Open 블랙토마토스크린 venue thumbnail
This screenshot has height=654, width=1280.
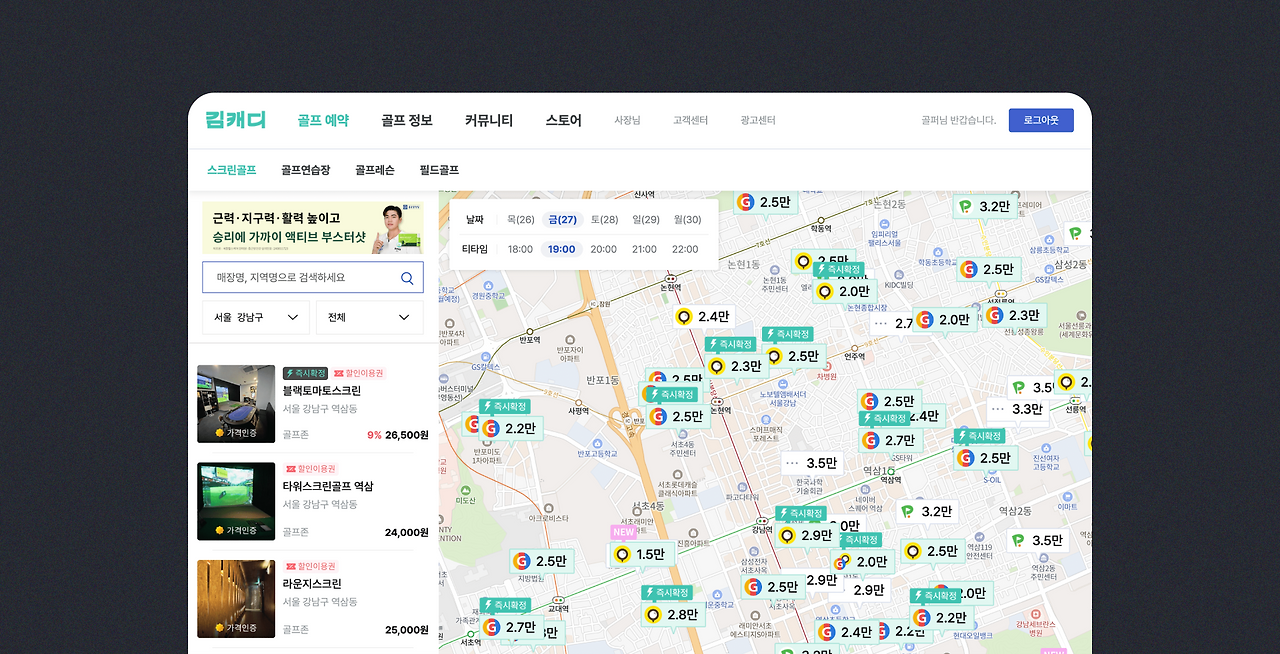coord(236,404)
